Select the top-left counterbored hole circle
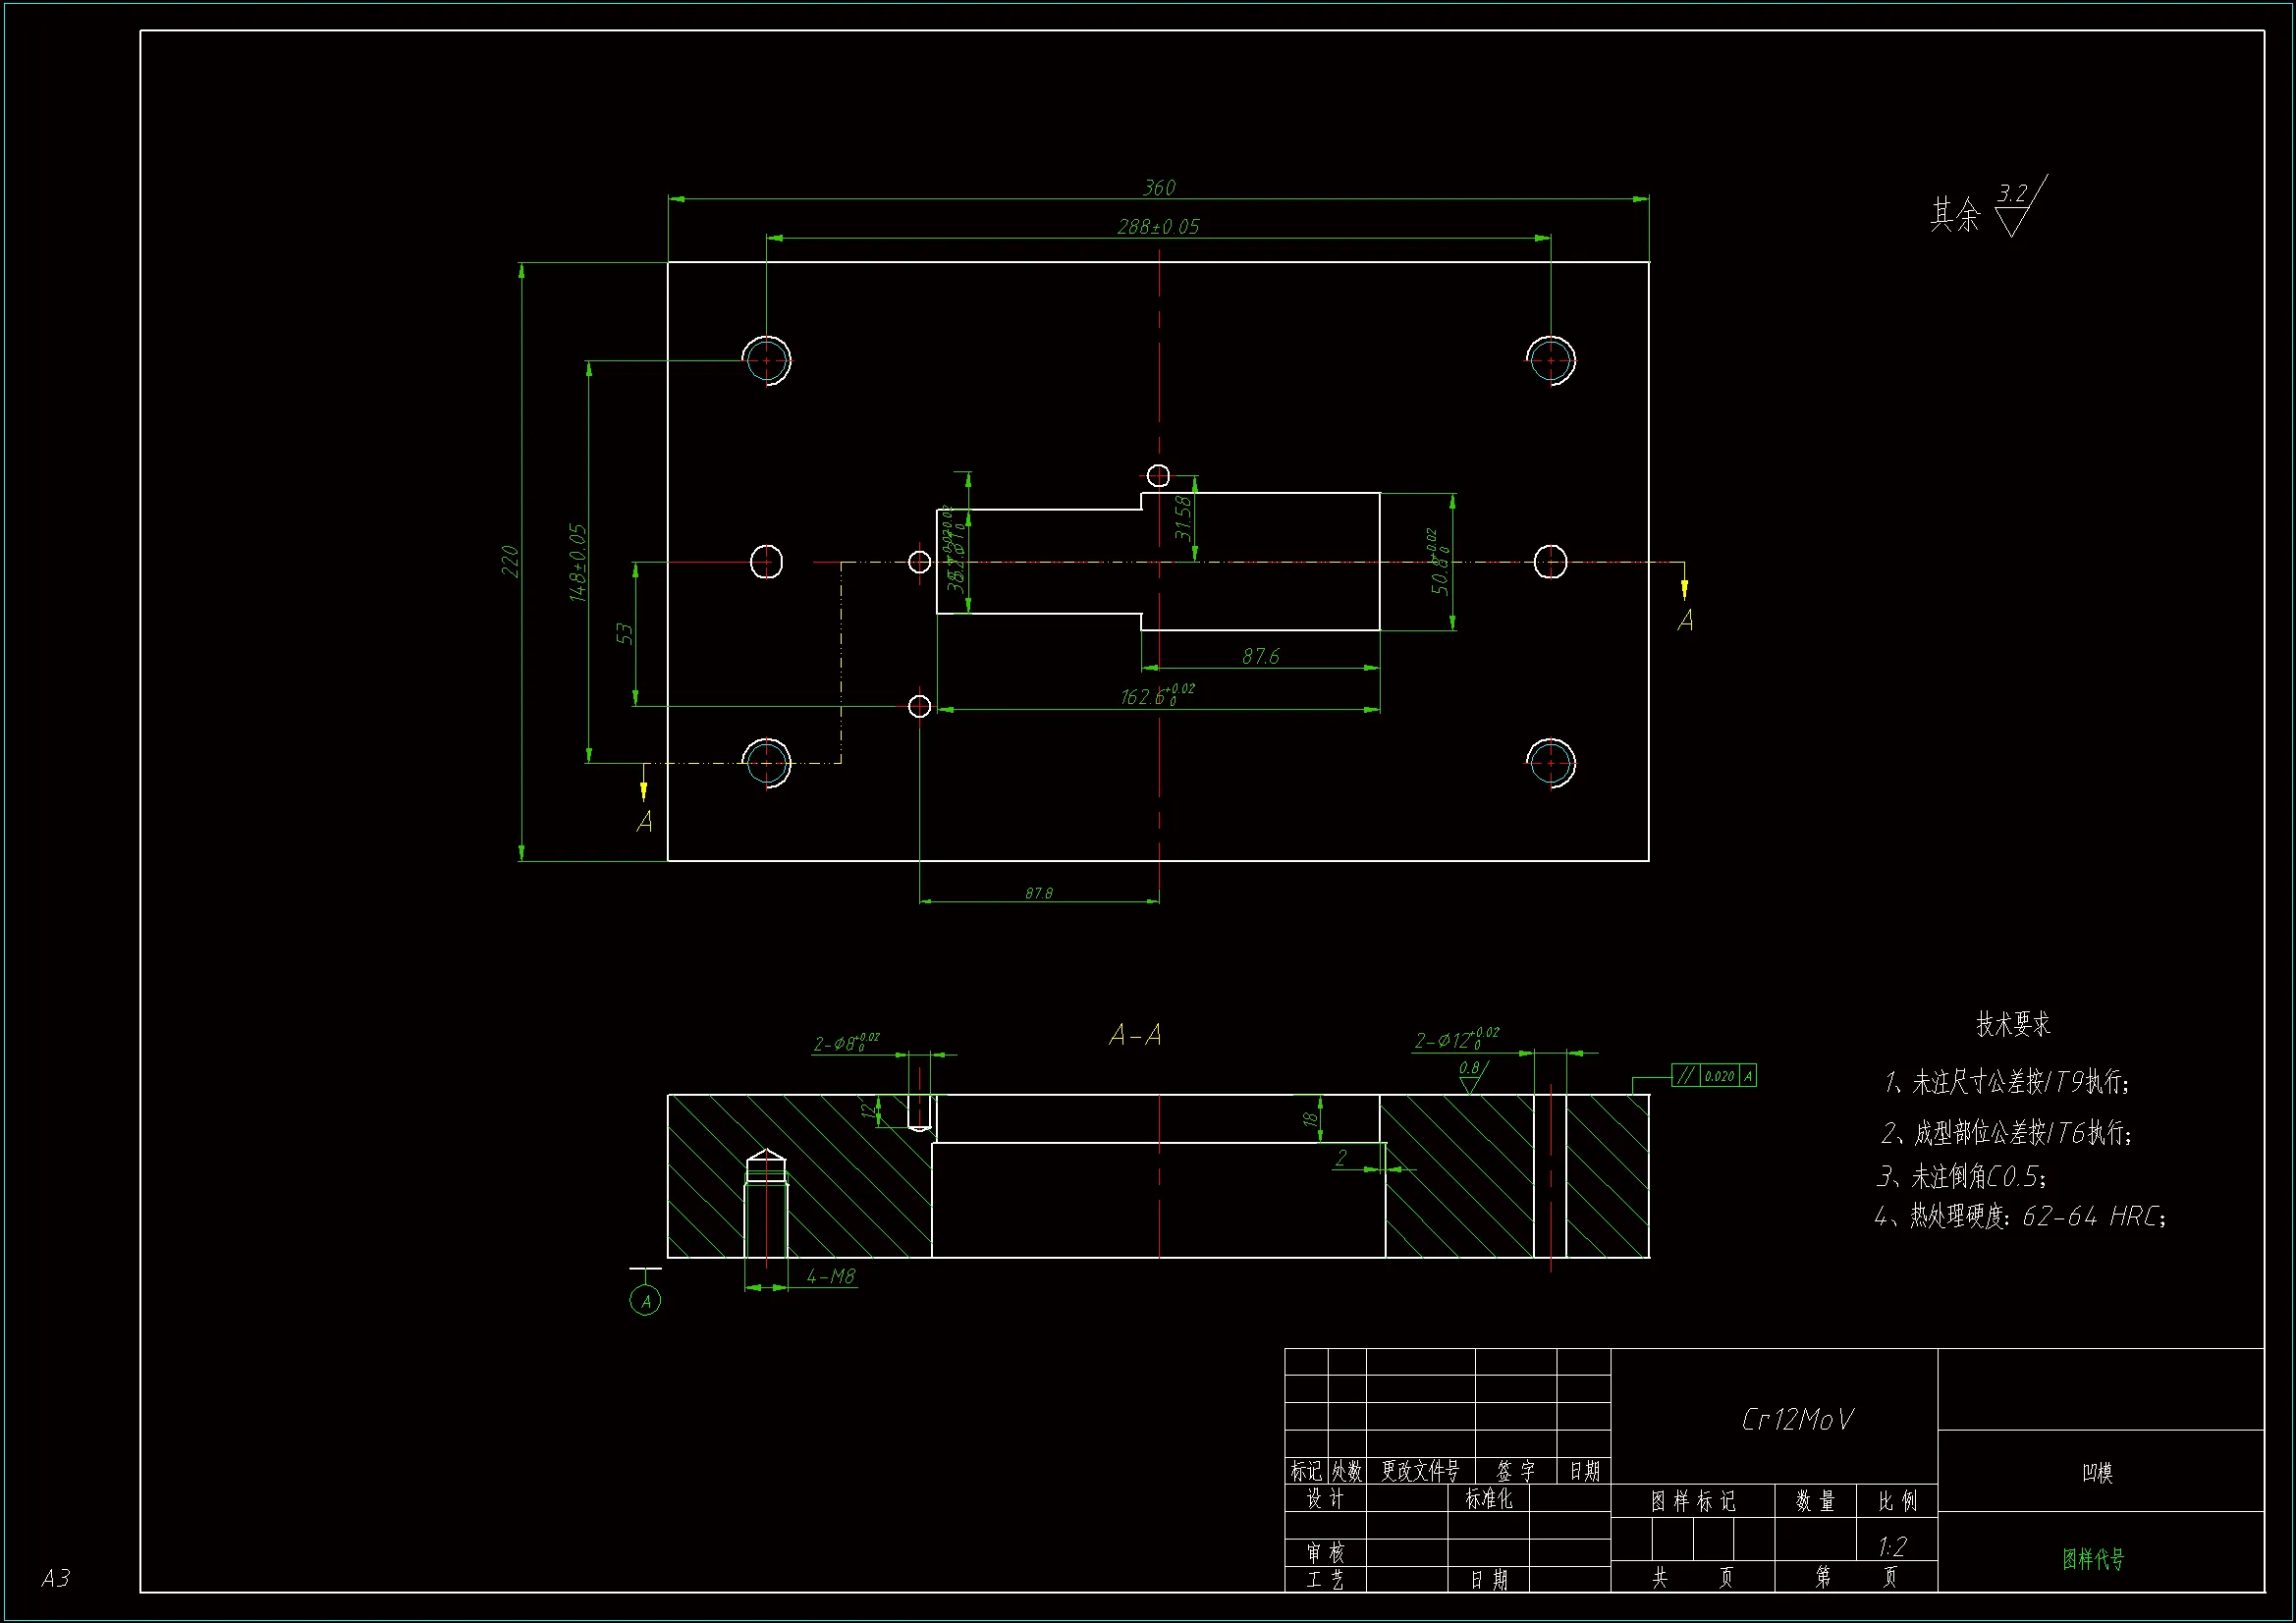The image size is (2296, 1623). click(767, 361)
